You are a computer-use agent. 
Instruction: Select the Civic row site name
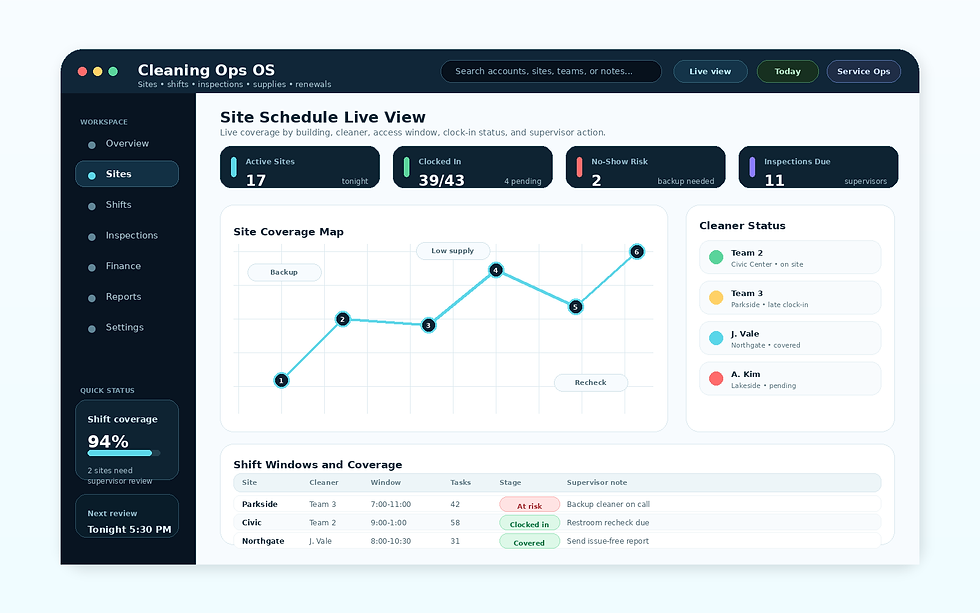[252, 522]
